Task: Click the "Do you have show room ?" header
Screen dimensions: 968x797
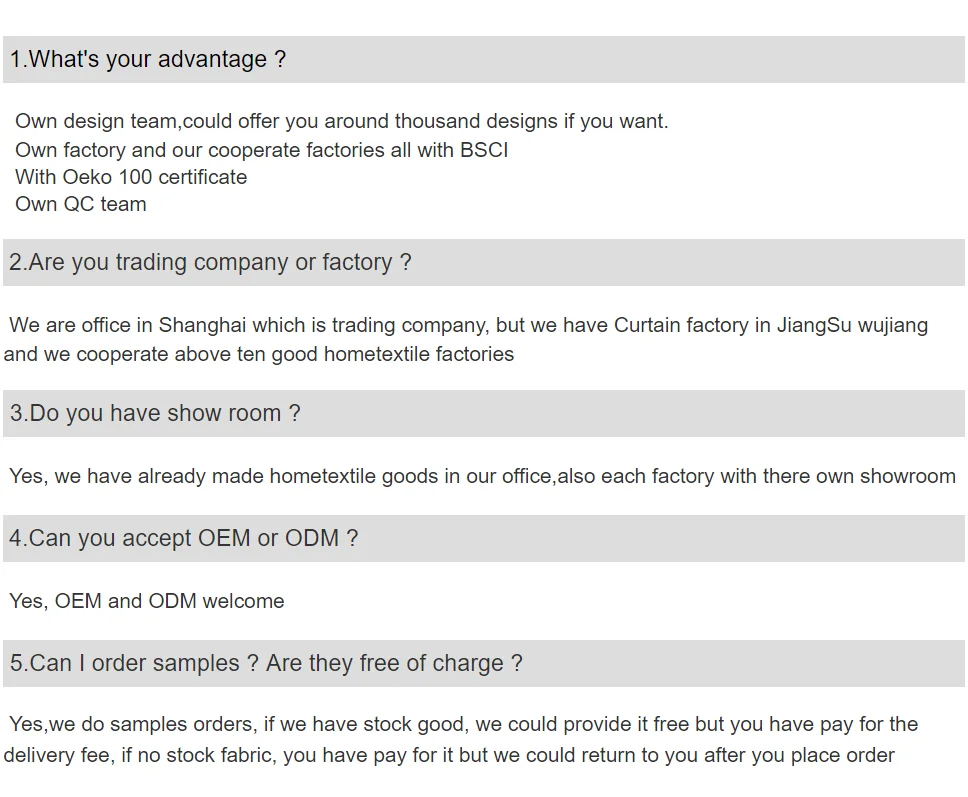Action: click(x=155, y=414)
